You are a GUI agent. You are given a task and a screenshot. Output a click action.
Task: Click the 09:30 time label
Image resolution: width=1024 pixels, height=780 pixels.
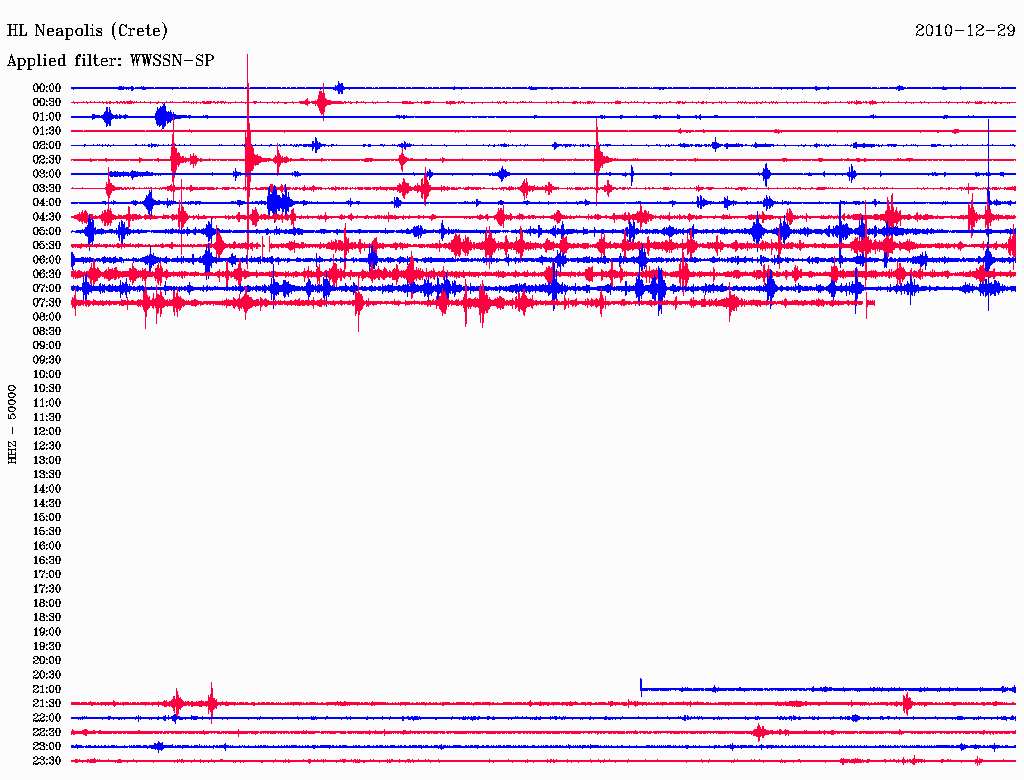(x=47, y=360)
